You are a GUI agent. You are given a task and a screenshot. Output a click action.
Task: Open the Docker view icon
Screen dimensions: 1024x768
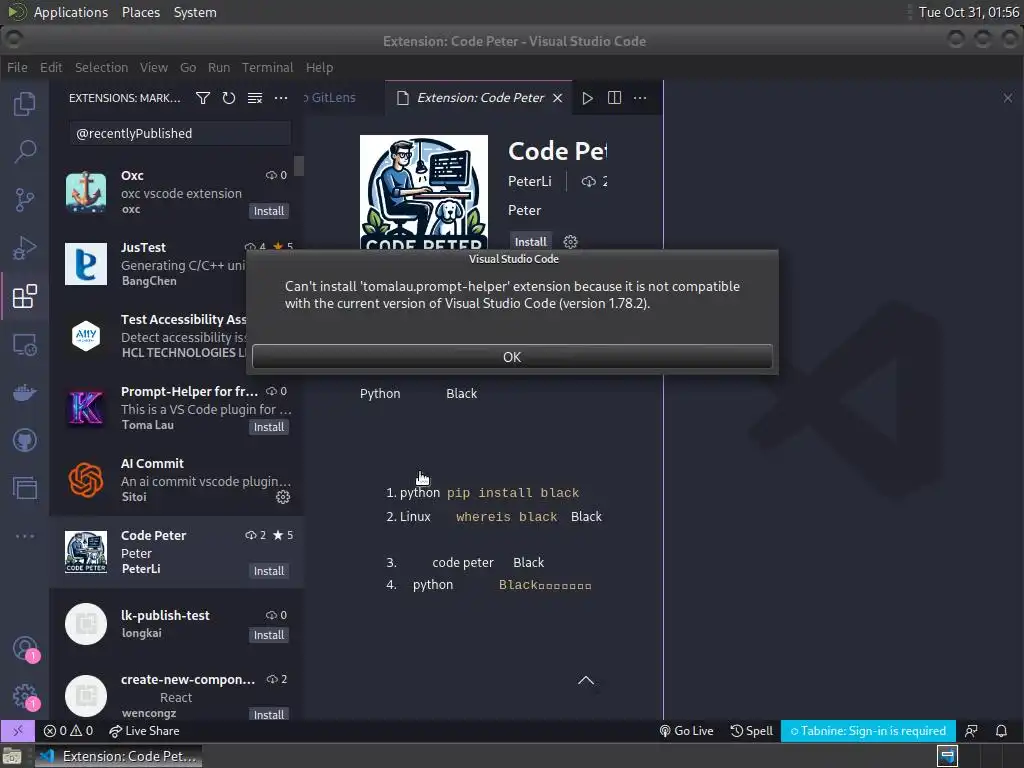pyautogui.click(x=24, y=392)
